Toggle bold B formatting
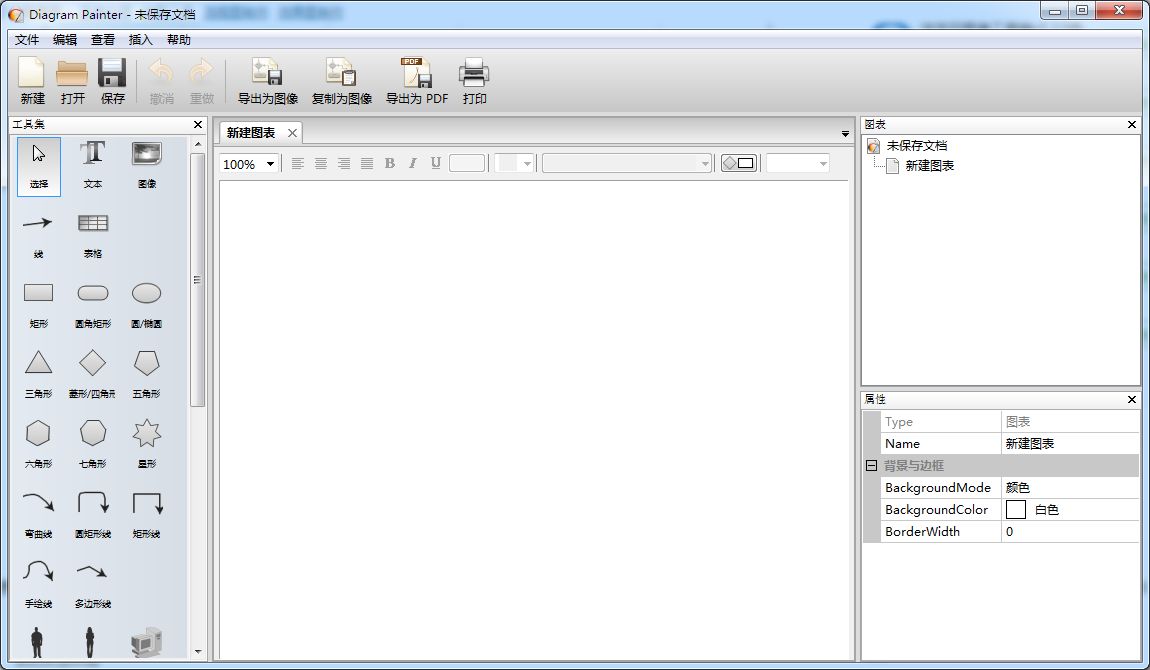 (x=389, y=163)
